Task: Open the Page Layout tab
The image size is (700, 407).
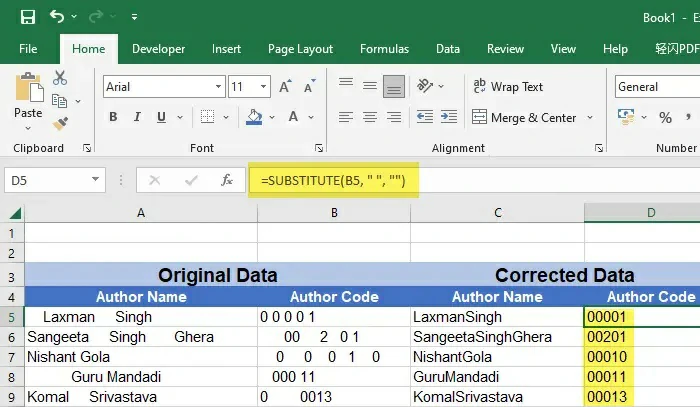Action: [x=300, y=48]
